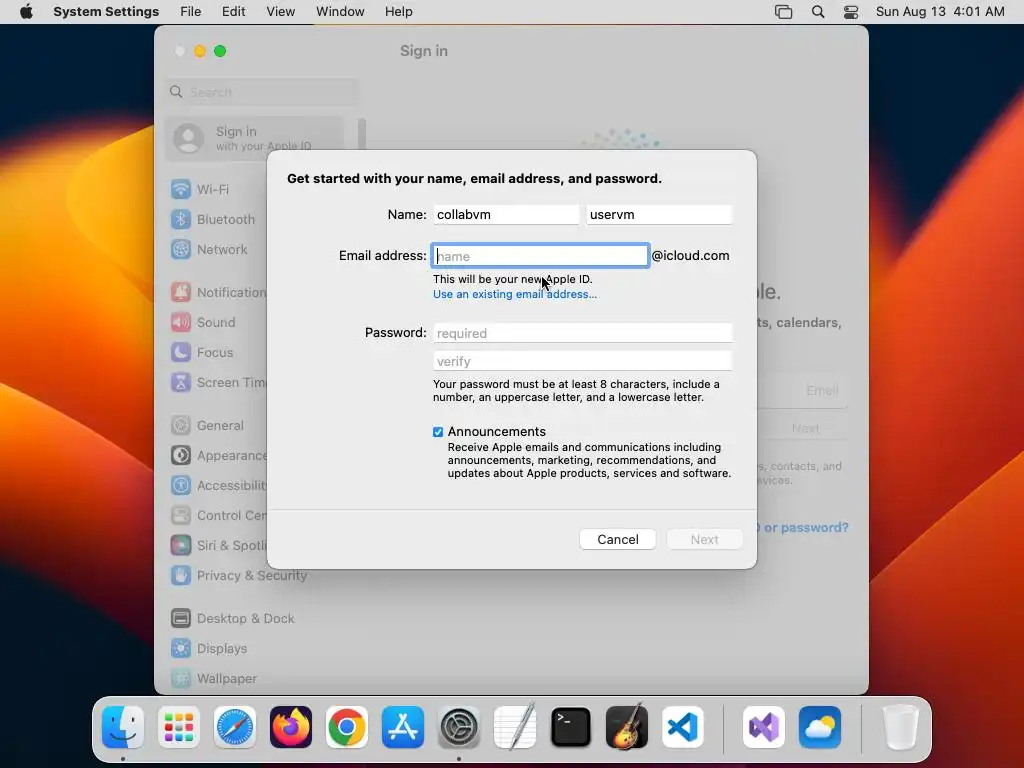1024x768 pixels.
Task: Select Sound speaker icon in sidebar
Action: [x=181, y=322]
